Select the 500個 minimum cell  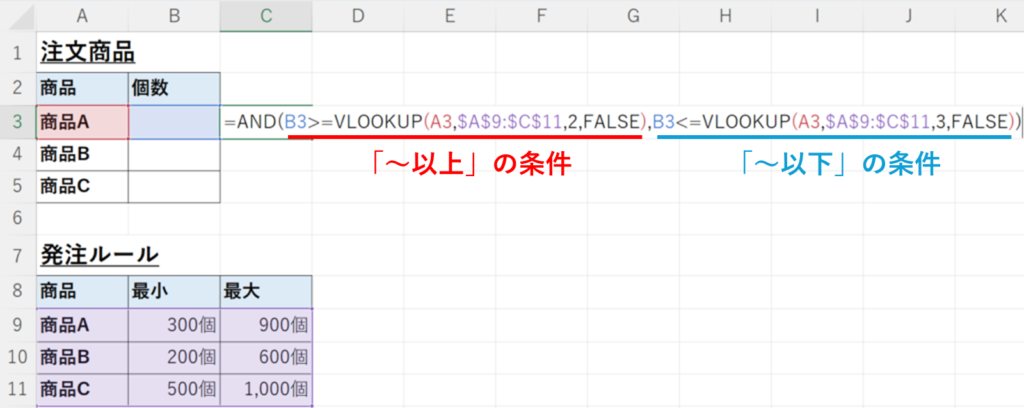[x=174, y=390]
